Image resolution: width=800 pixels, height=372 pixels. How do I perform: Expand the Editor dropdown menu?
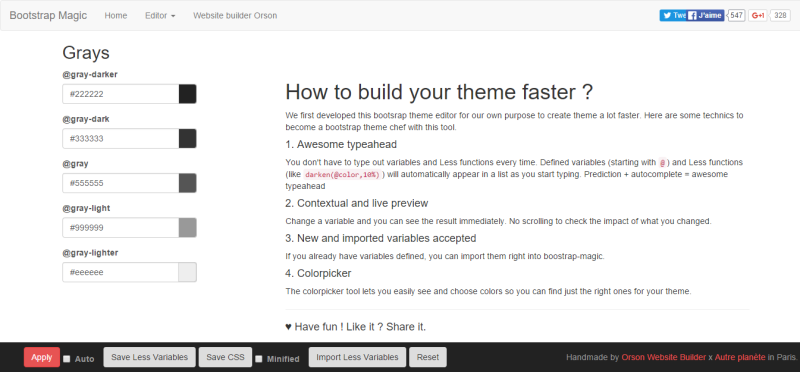coord(160,15)
